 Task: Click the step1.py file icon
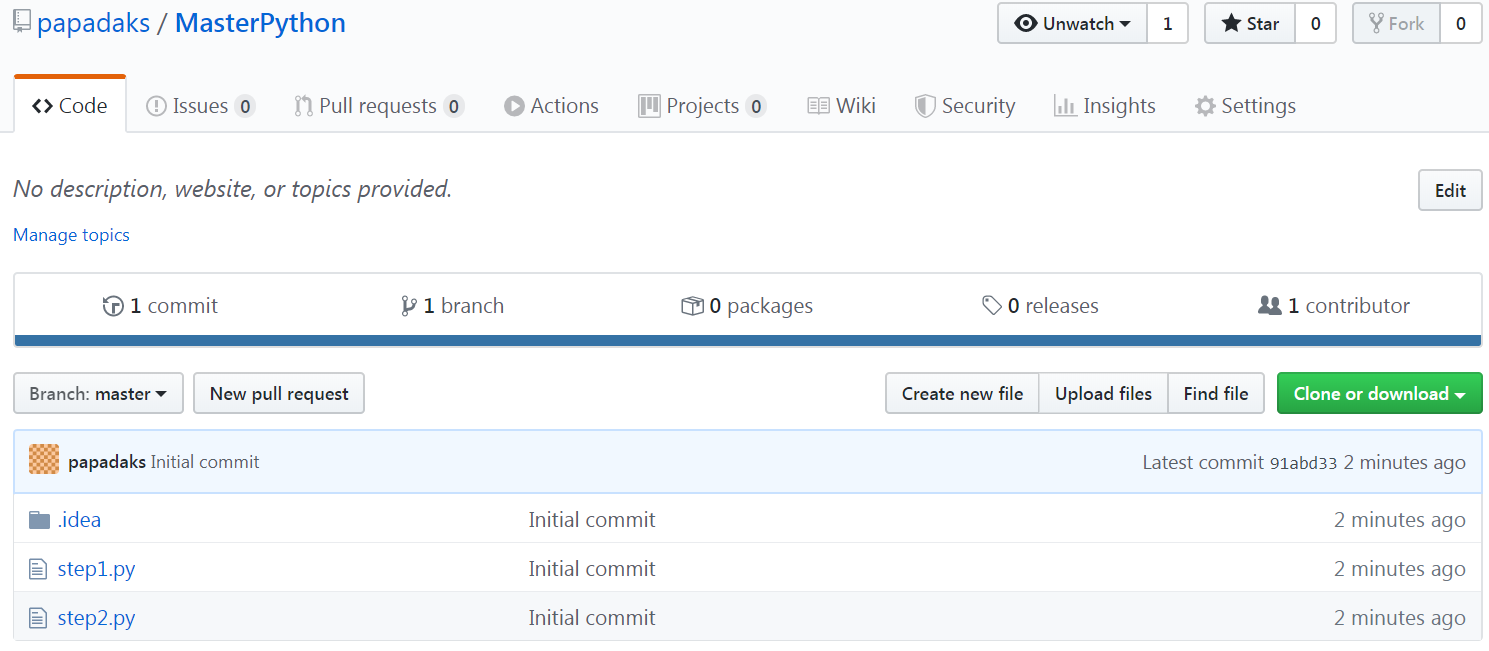point(38,569)
